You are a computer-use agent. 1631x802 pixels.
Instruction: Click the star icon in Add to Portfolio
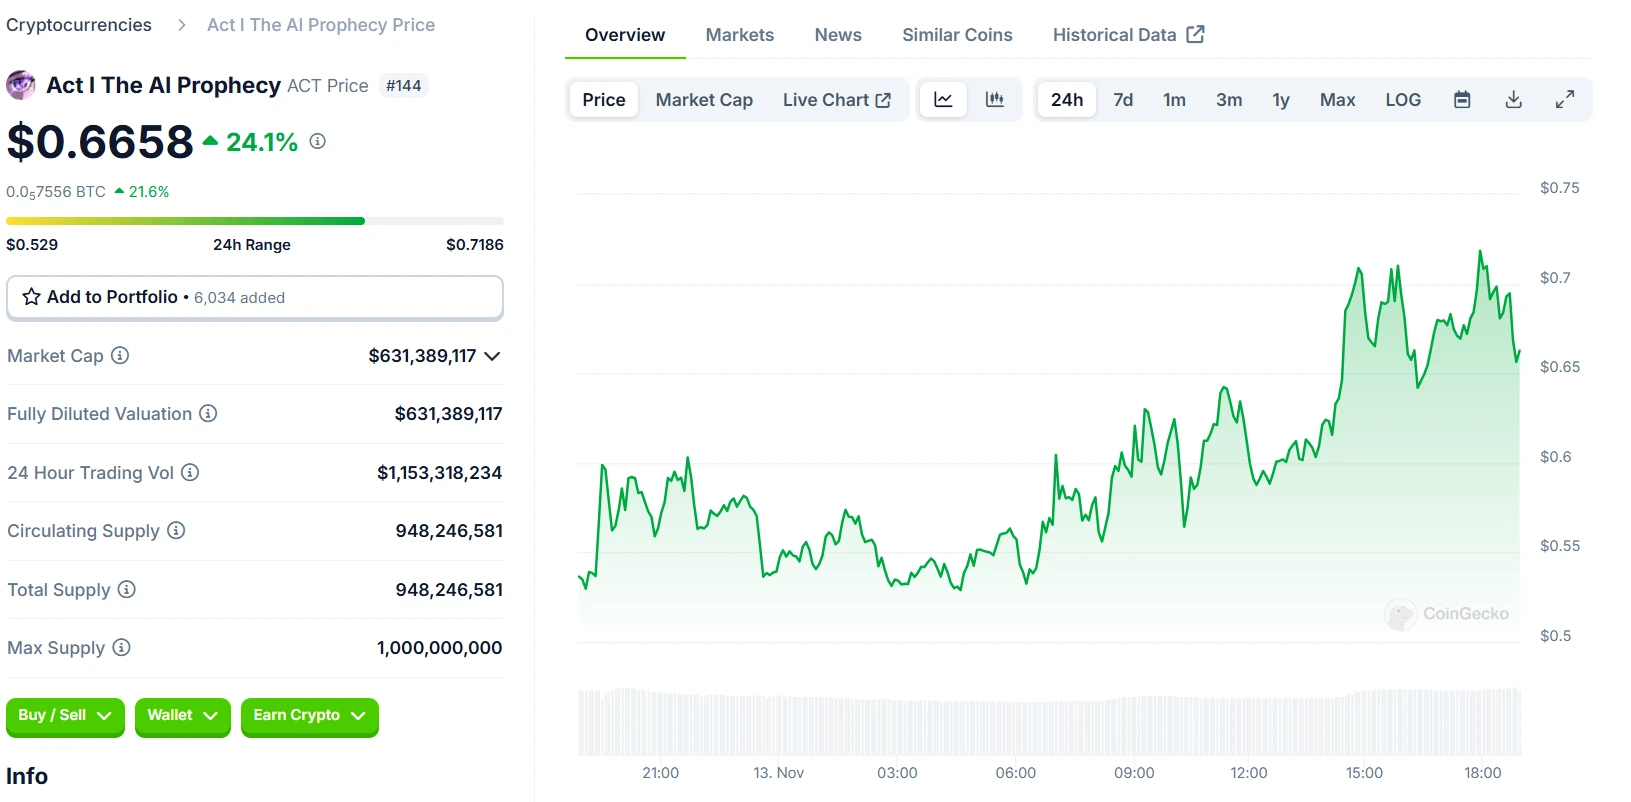pos(32,297)
